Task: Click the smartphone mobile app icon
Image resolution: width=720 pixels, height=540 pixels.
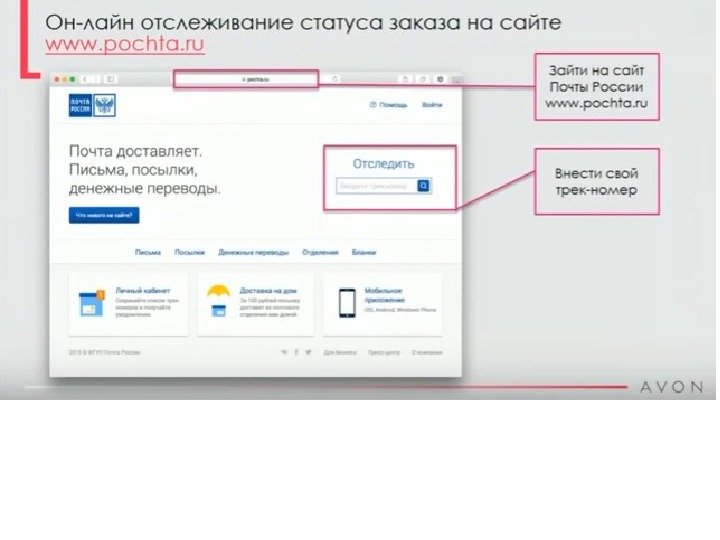Action: [x=347, y=303]
